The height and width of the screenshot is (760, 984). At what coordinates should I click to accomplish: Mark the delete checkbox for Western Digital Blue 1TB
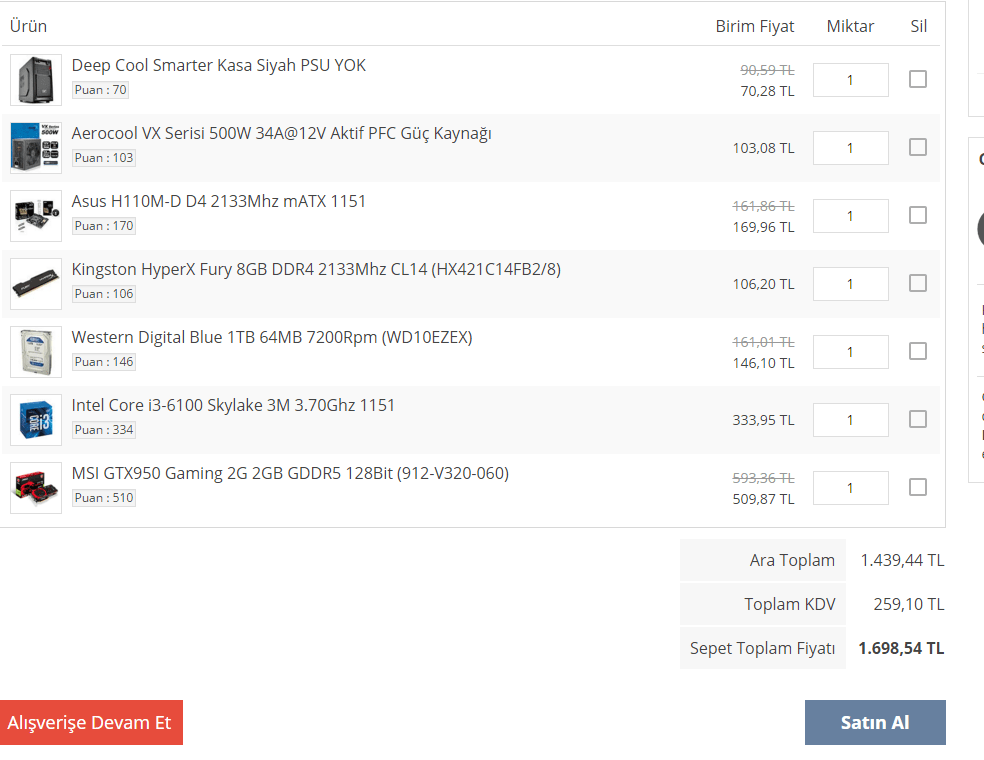[x=917, y=351]
